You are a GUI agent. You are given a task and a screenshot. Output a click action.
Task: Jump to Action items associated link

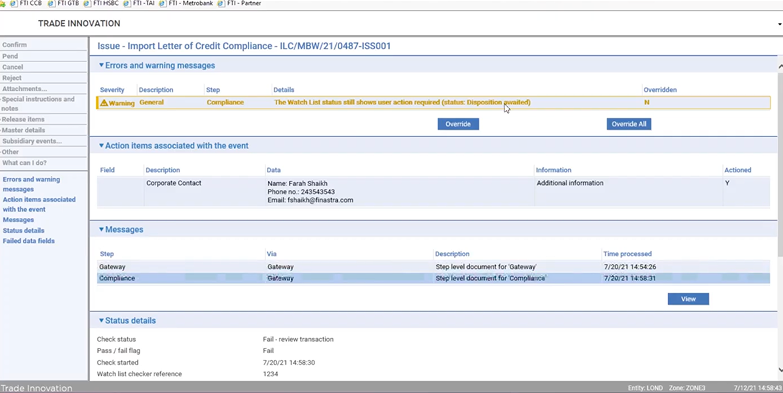pyautogui.click(x=39, y=204)
